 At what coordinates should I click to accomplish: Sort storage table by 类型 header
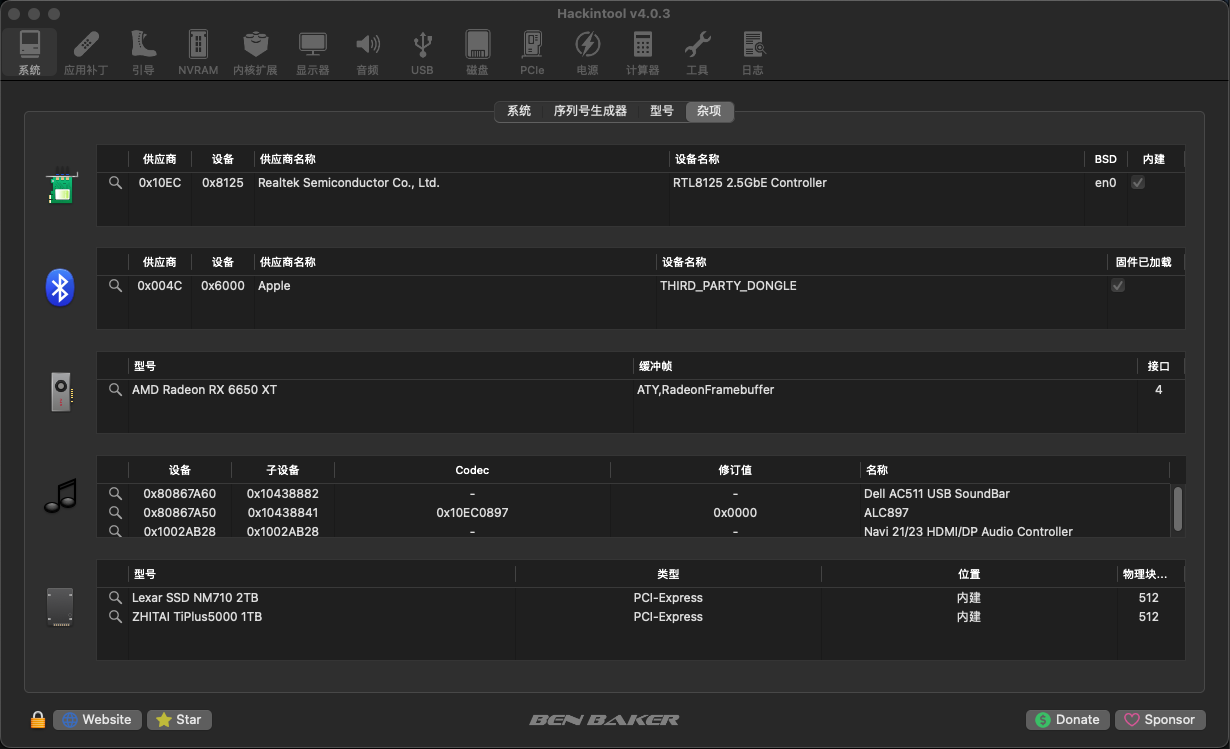pos(668,574)
